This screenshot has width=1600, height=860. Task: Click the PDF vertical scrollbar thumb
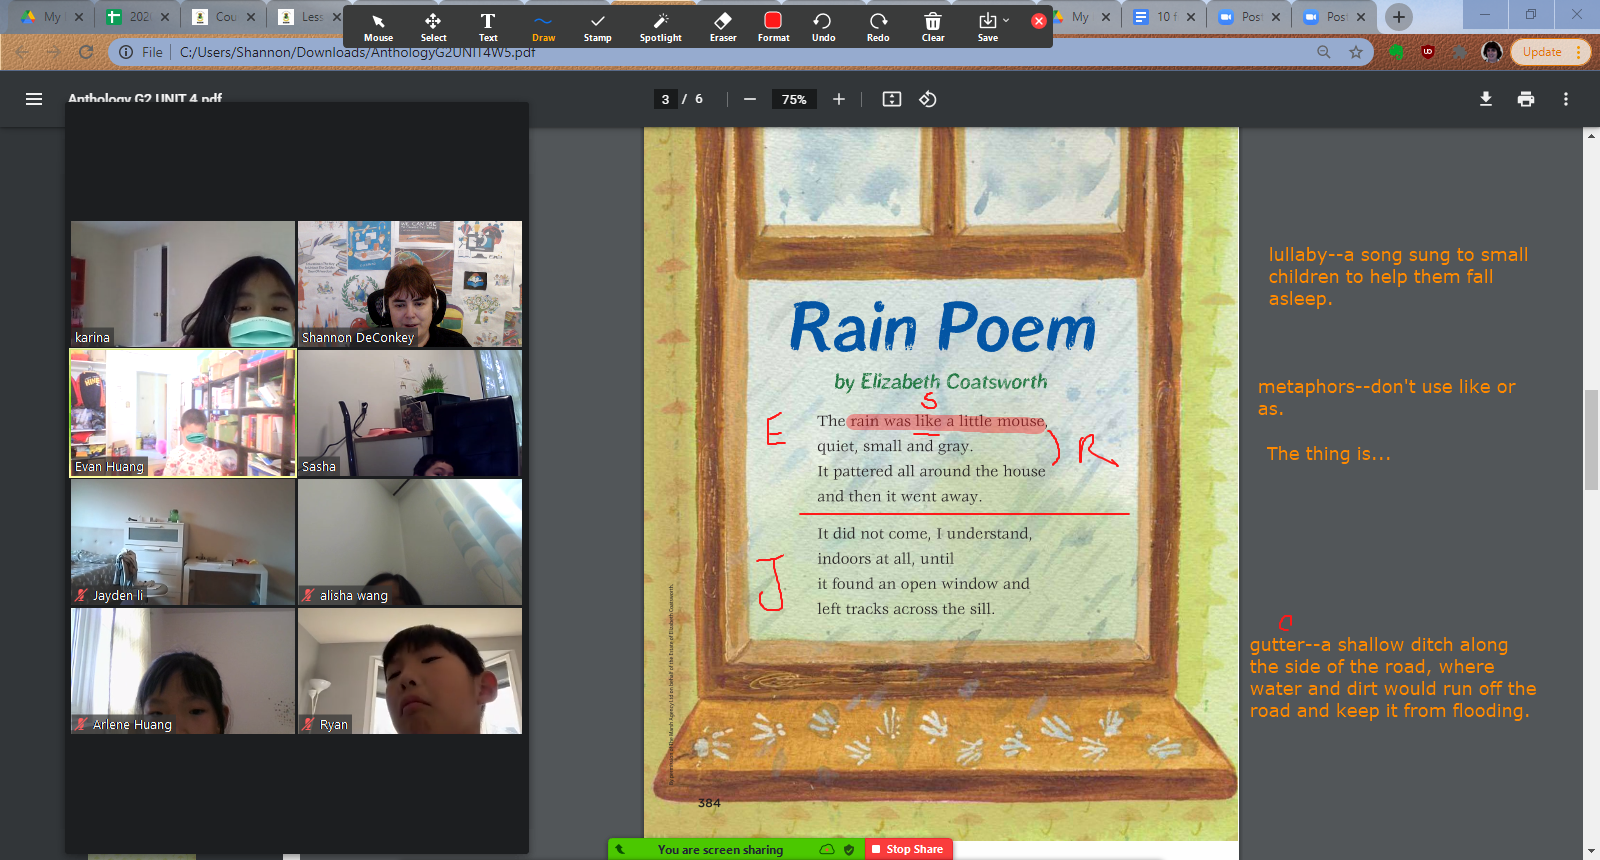(1591, 440)
